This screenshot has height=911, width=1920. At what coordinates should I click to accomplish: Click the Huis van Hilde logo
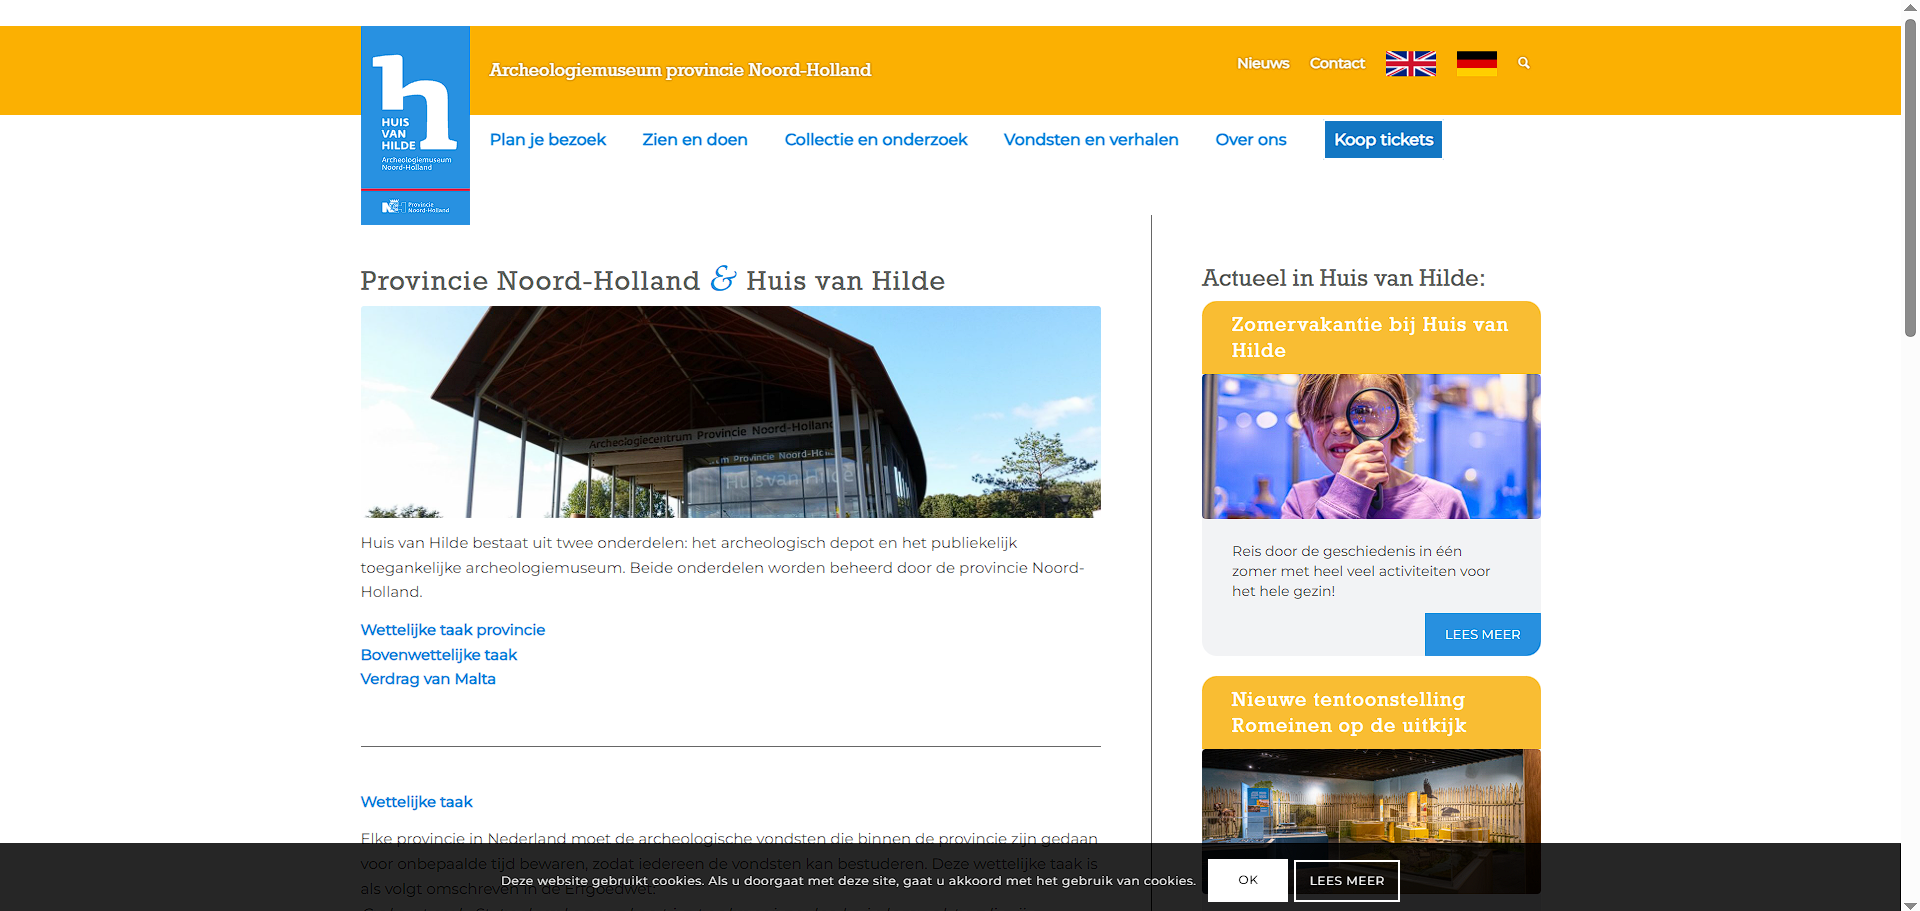click(415, 125)
